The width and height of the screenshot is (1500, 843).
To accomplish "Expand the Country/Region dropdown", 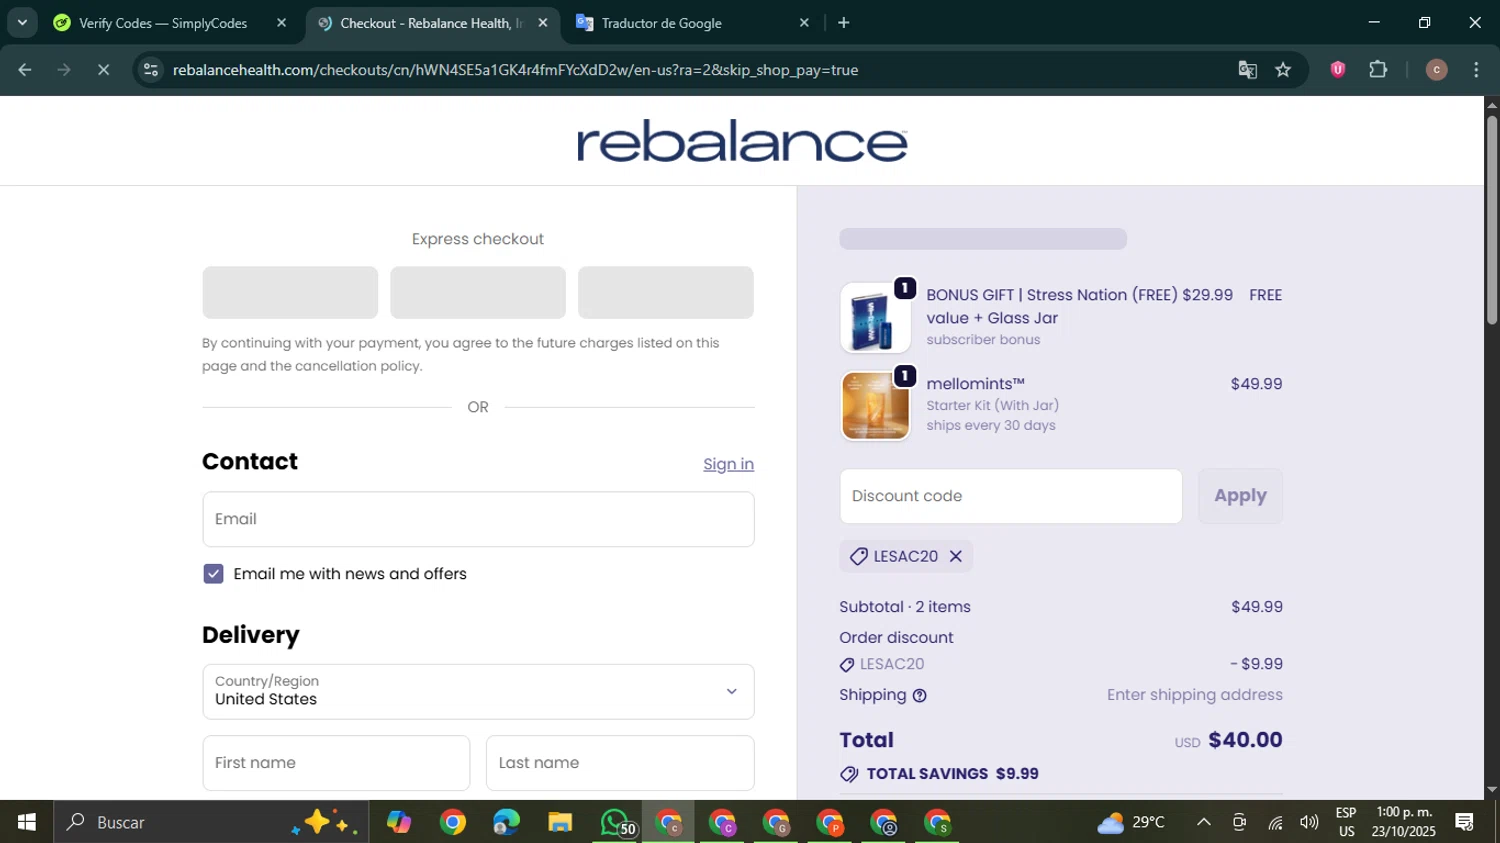I will tap(478, 691).
